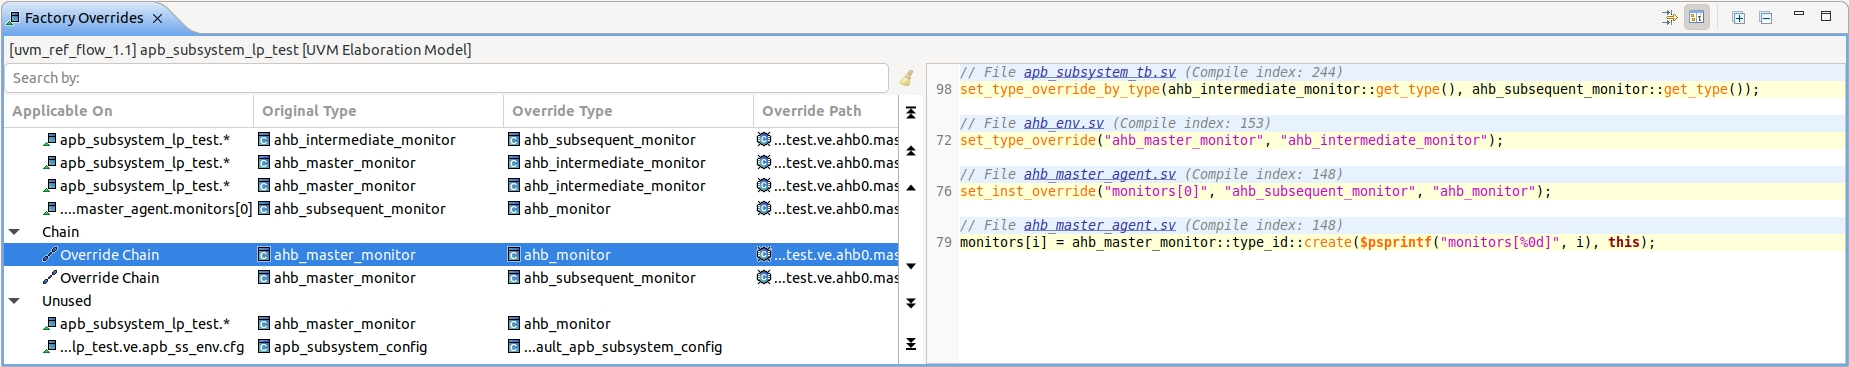Click ahb_monitor override type in highlighted row

pyautogui.click(x=567, y=255)
